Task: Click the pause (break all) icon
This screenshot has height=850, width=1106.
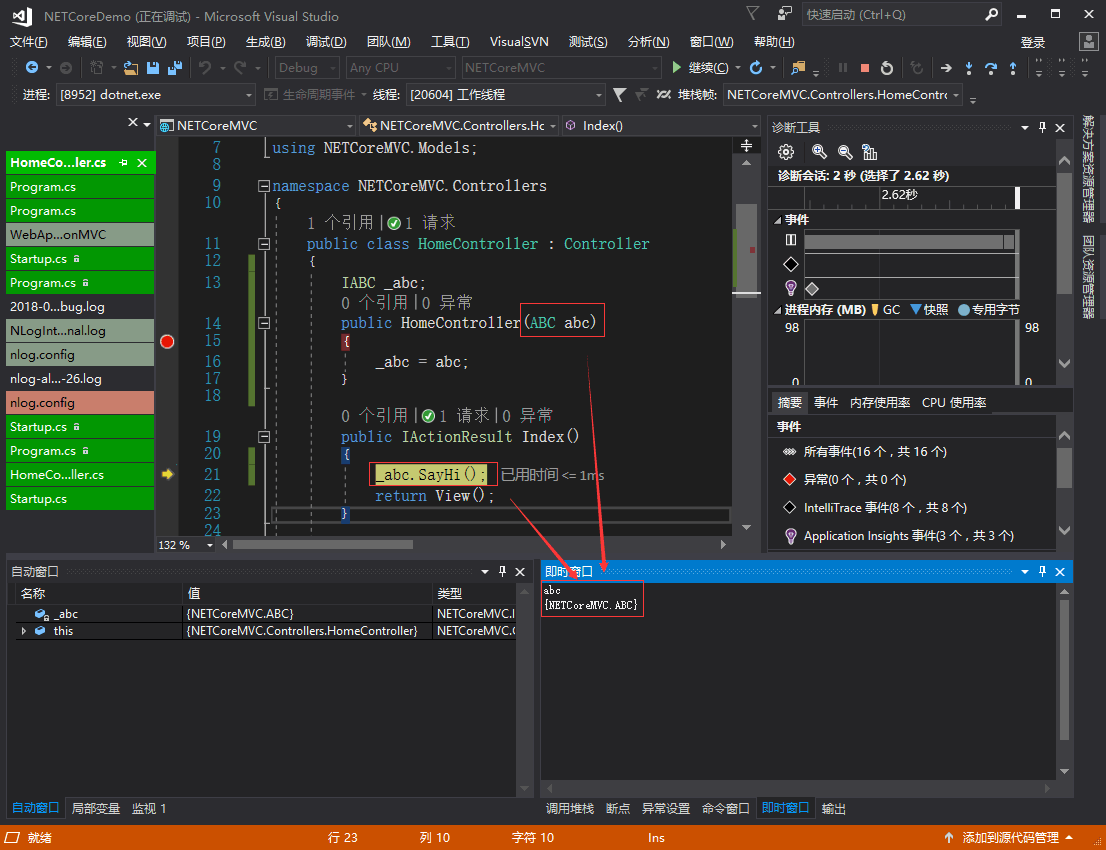Action: click(843, 68)
